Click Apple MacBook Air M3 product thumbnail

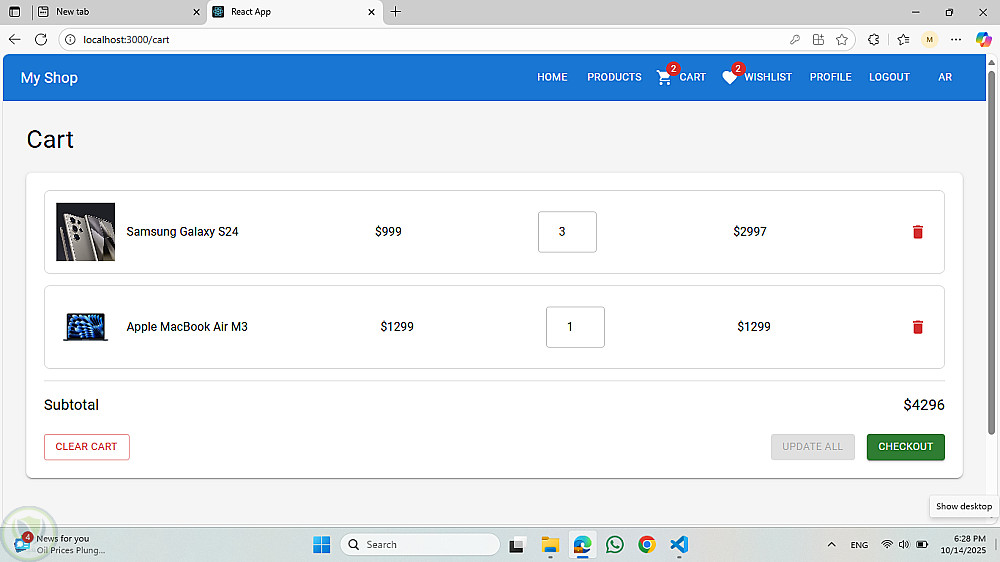(85, 327)
